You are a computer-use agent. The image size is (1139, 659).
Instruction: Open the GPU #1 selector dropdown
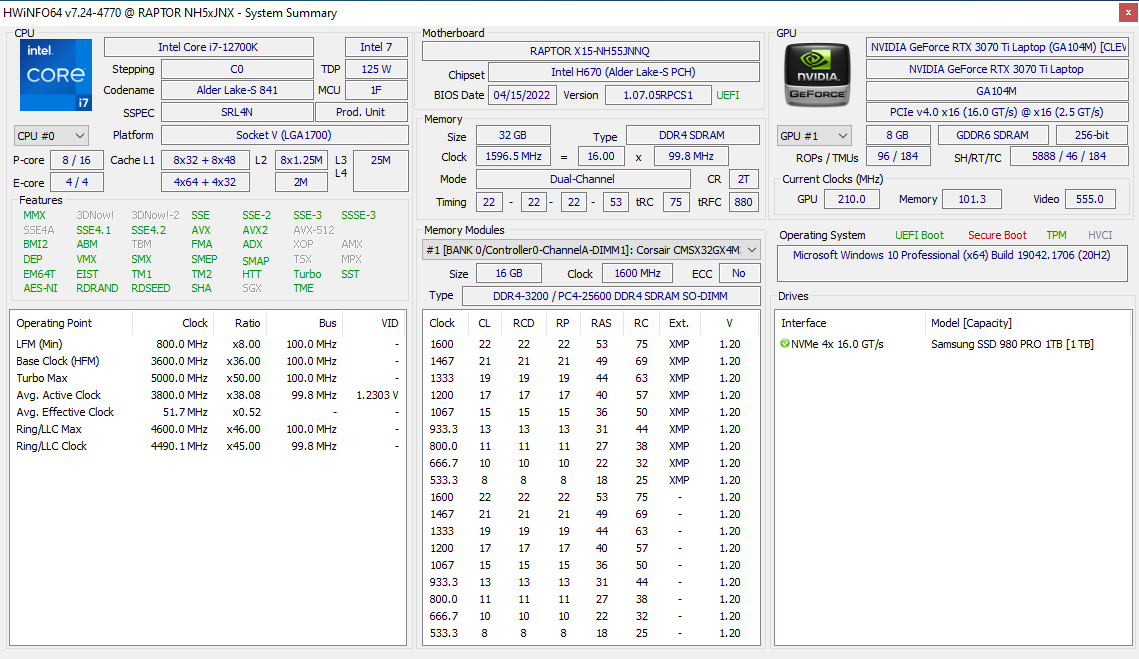[x=814, y=136]
